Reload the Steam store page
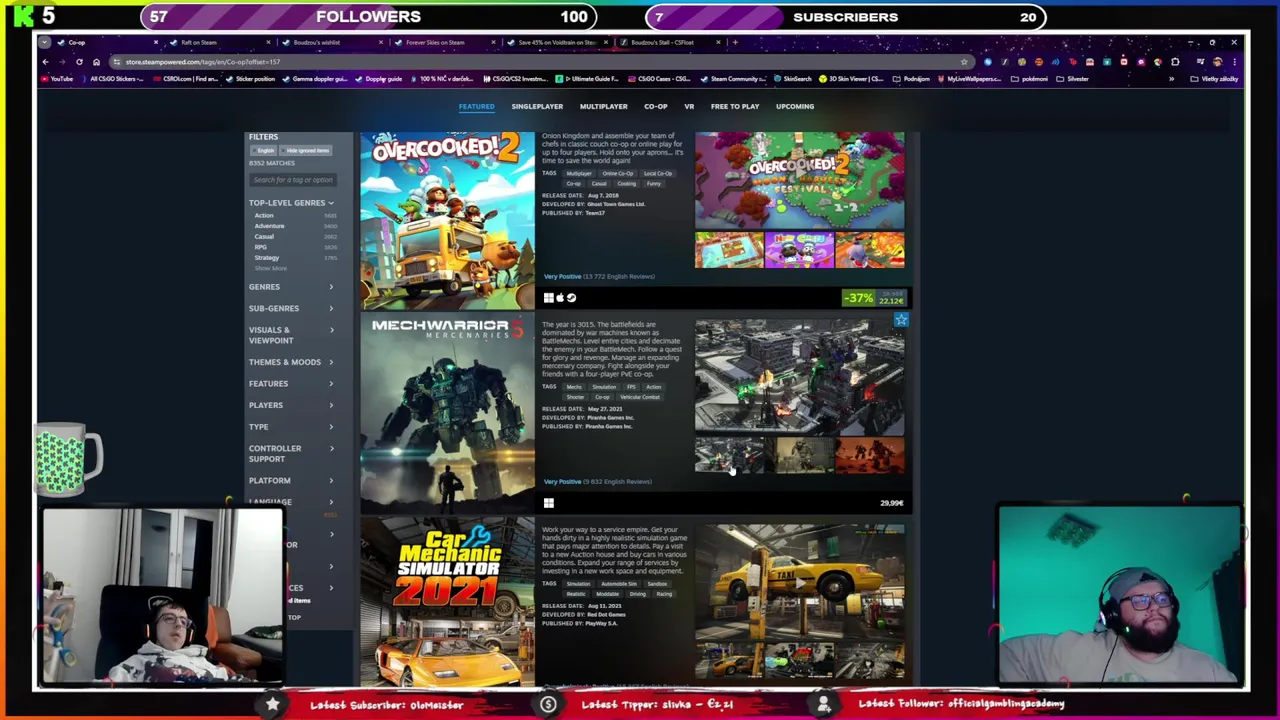The height and width of the screenshot is (720, 1280). (x=79, y=62)
